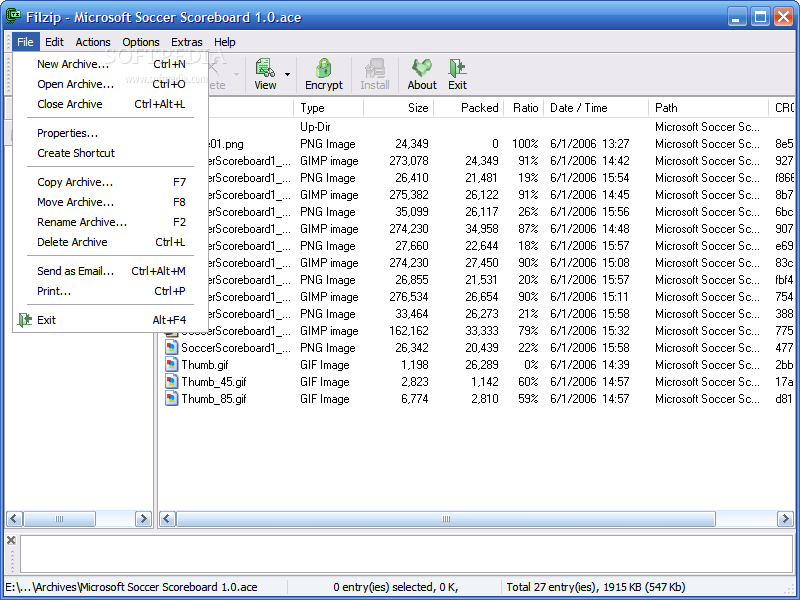The width and height of the screenshot is (800, 600).
Task: Click size value 273,078
Action: [409, 161]
